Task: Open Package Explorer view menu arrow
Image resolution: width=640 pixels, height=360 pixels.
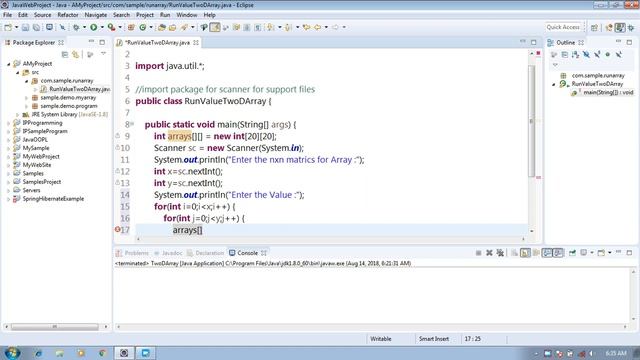Action: [x=103, y=54]
